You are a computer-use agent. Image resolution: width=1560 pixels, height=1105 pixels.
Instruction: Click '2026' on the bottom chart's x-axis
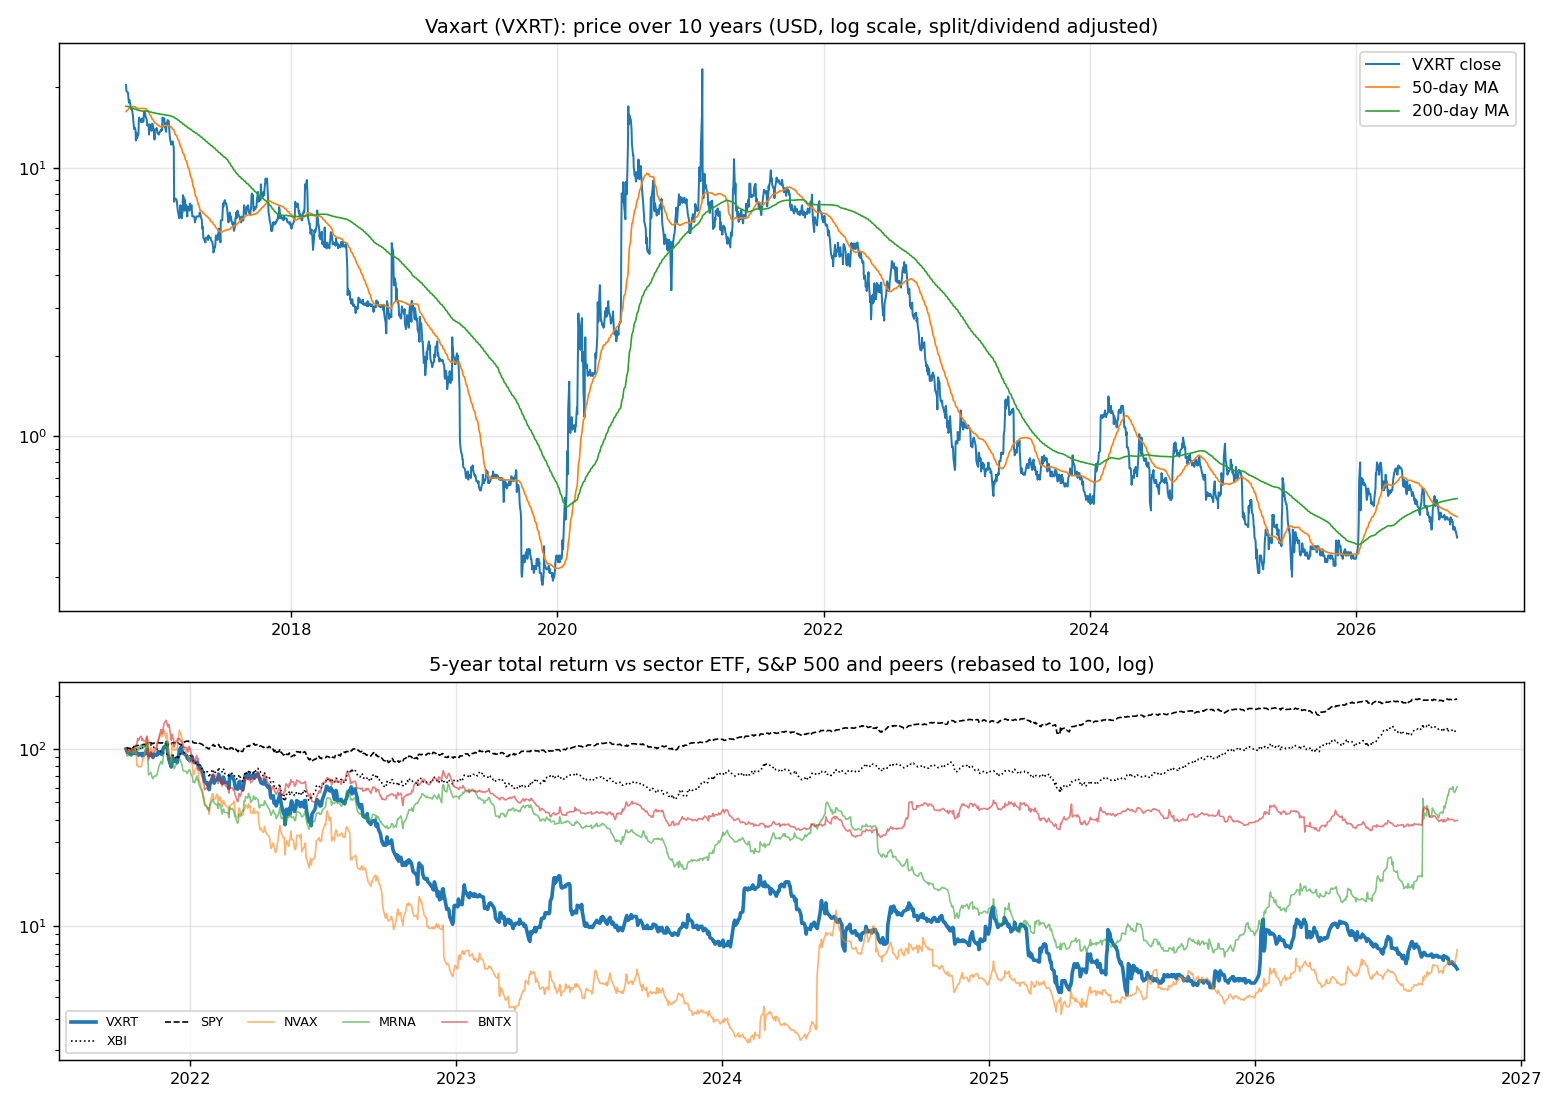[x=1255, y=1078]
